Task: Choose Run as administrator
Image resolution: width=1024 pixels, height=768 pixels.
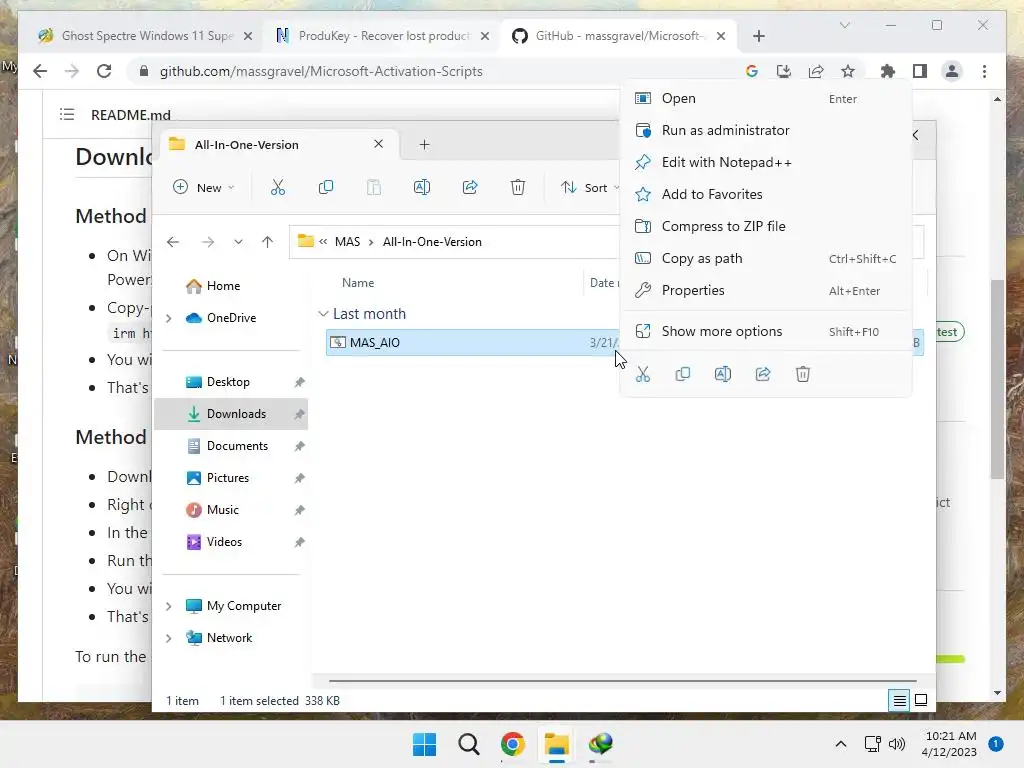Action: click(x=765, y=131)
